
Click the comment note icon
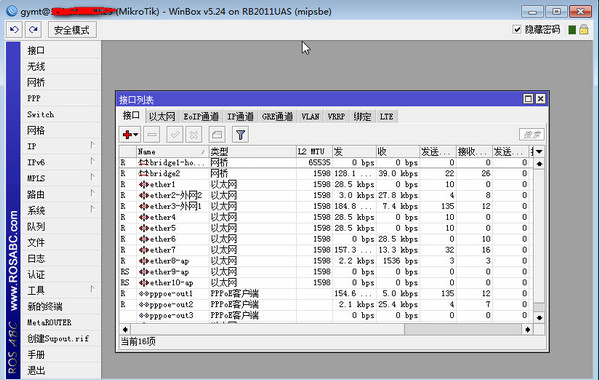tap(217, 135)
